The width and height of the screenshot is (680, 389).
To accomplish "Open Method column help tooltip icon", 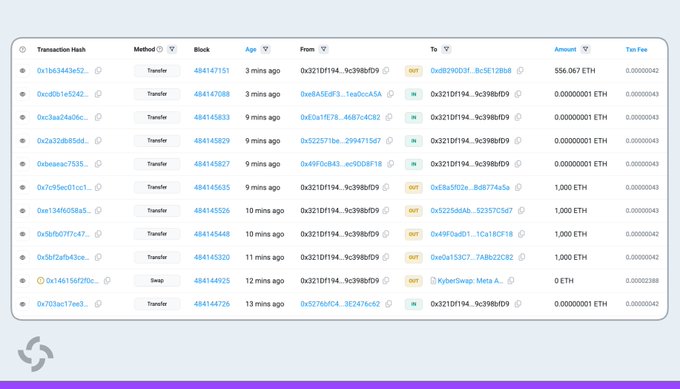I will (160, 49).
